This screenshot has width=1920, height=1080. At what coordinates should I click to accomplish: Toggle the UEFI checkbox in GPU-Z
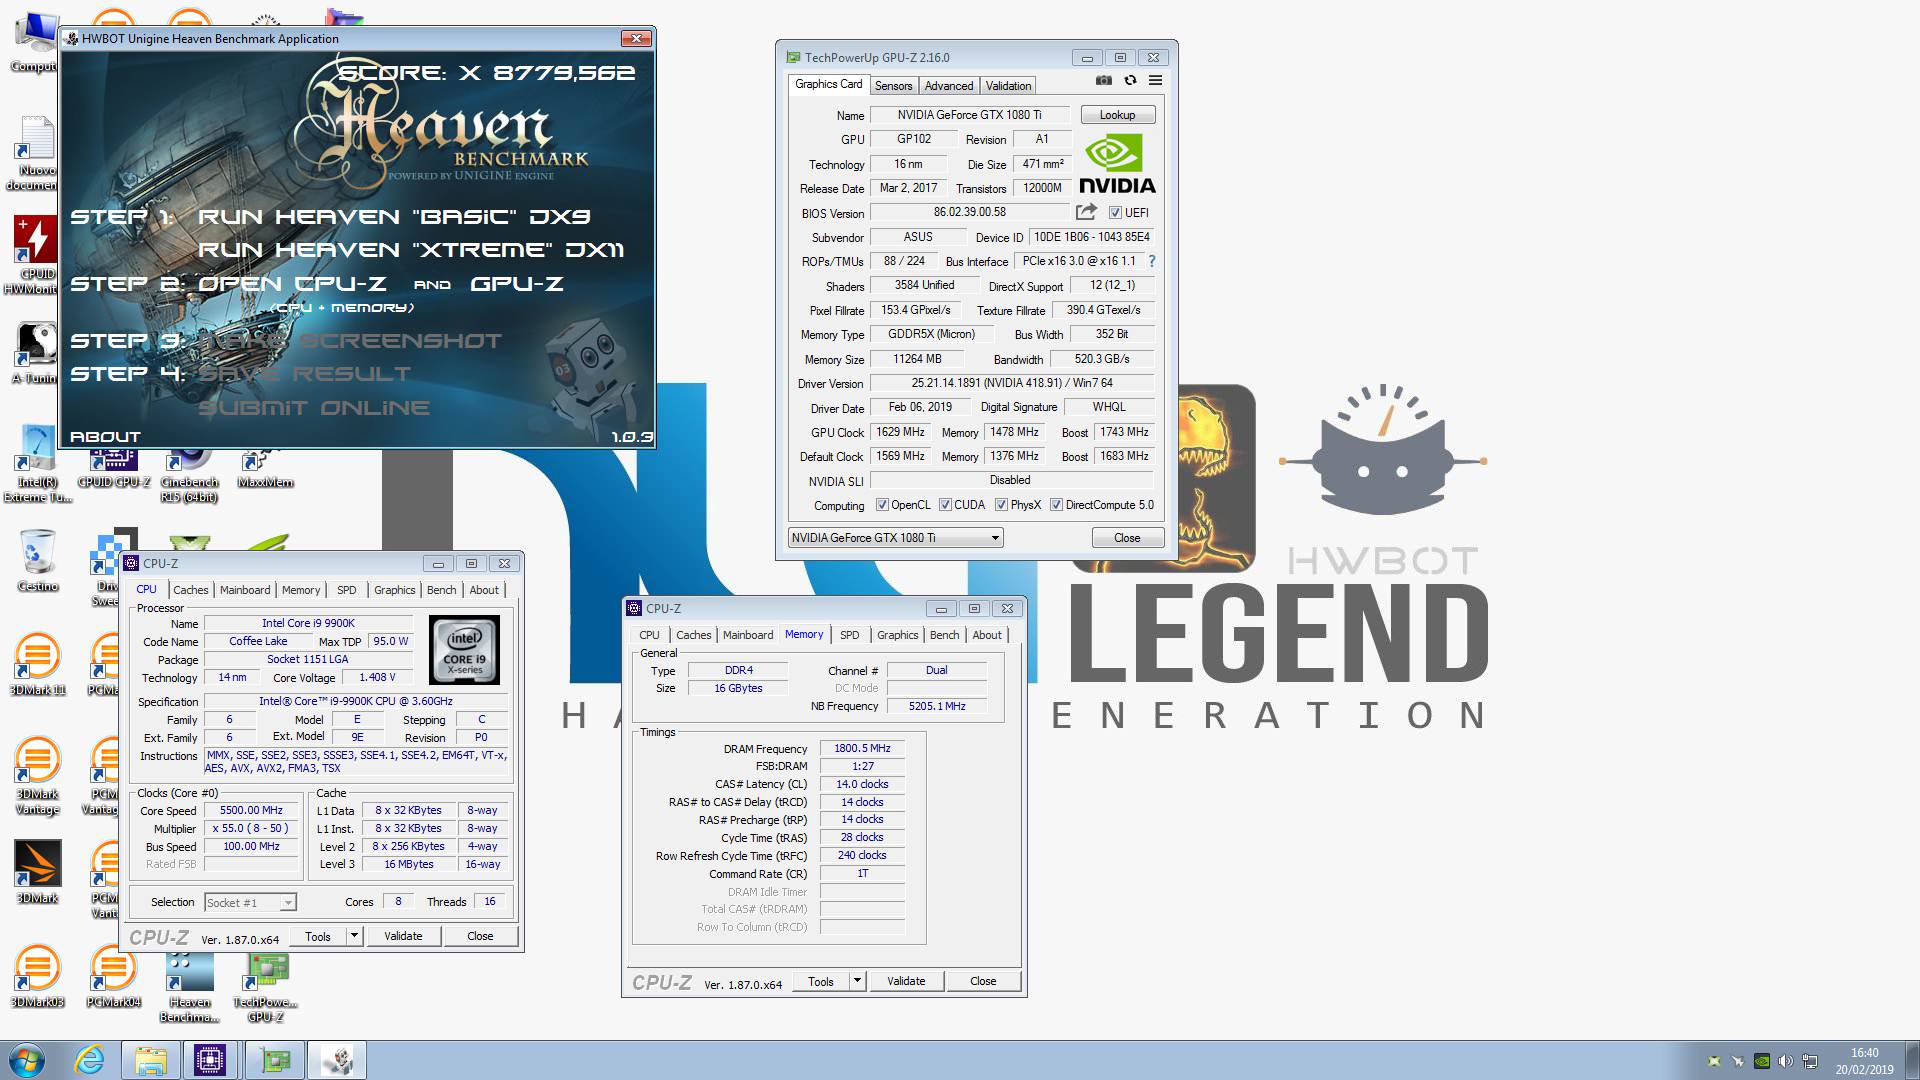[1115, 213]
